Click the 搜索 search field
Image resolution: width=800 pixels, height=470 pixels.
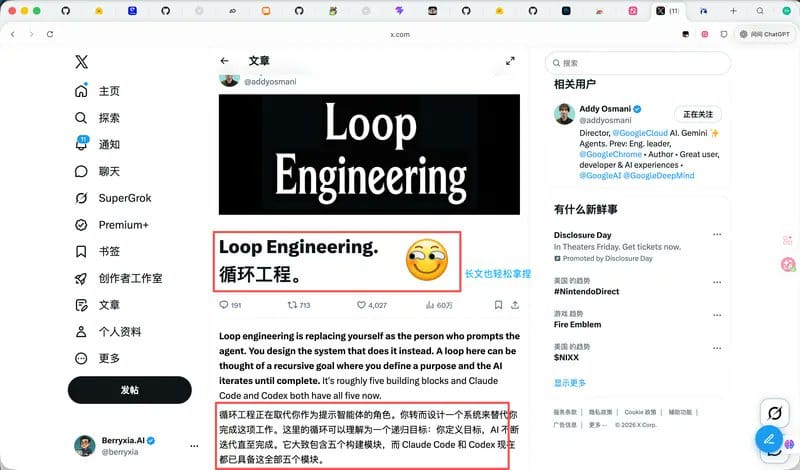(638, 63)
